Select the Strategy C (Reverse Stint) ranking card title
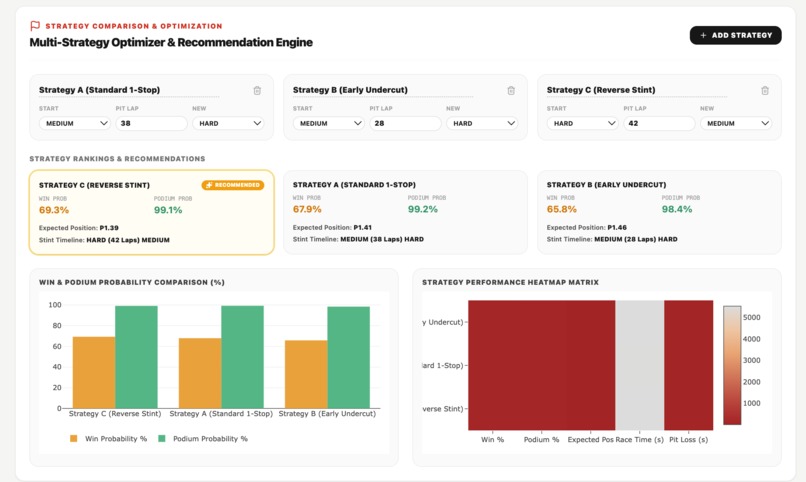Viewport: 806px width, 482px height. (x=95, y=185)
